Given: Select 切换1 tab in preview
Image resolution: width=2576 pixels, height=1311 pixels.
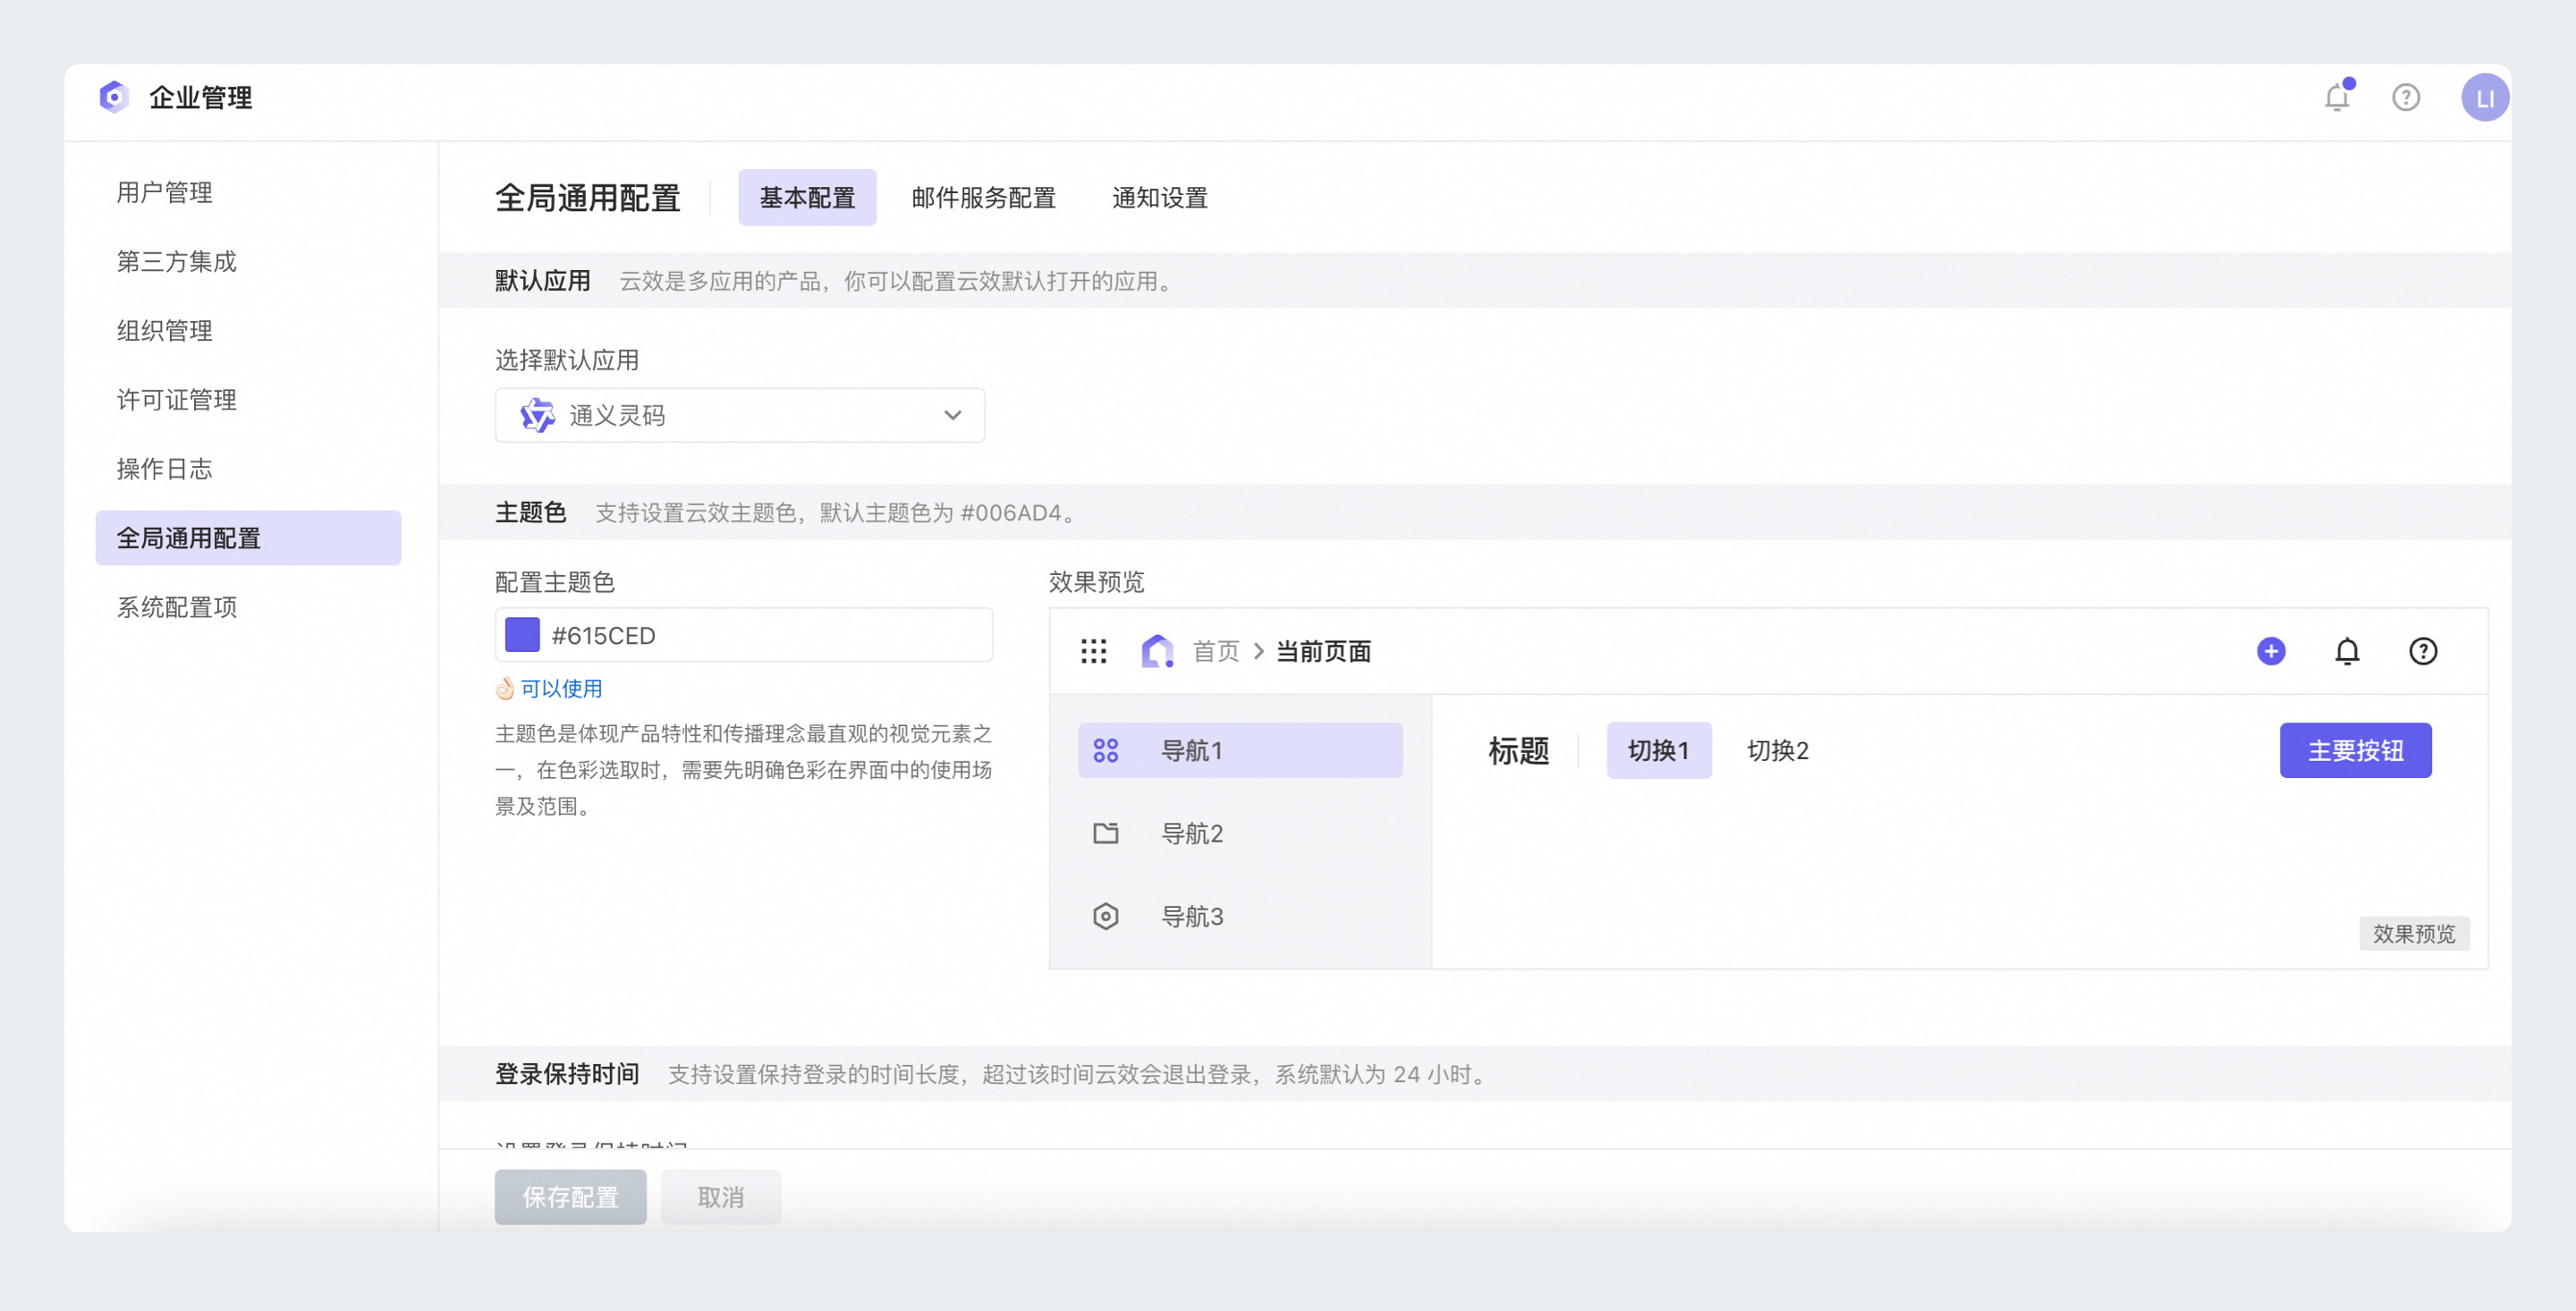Looking at the screenshot, I should pos(1659,750).
